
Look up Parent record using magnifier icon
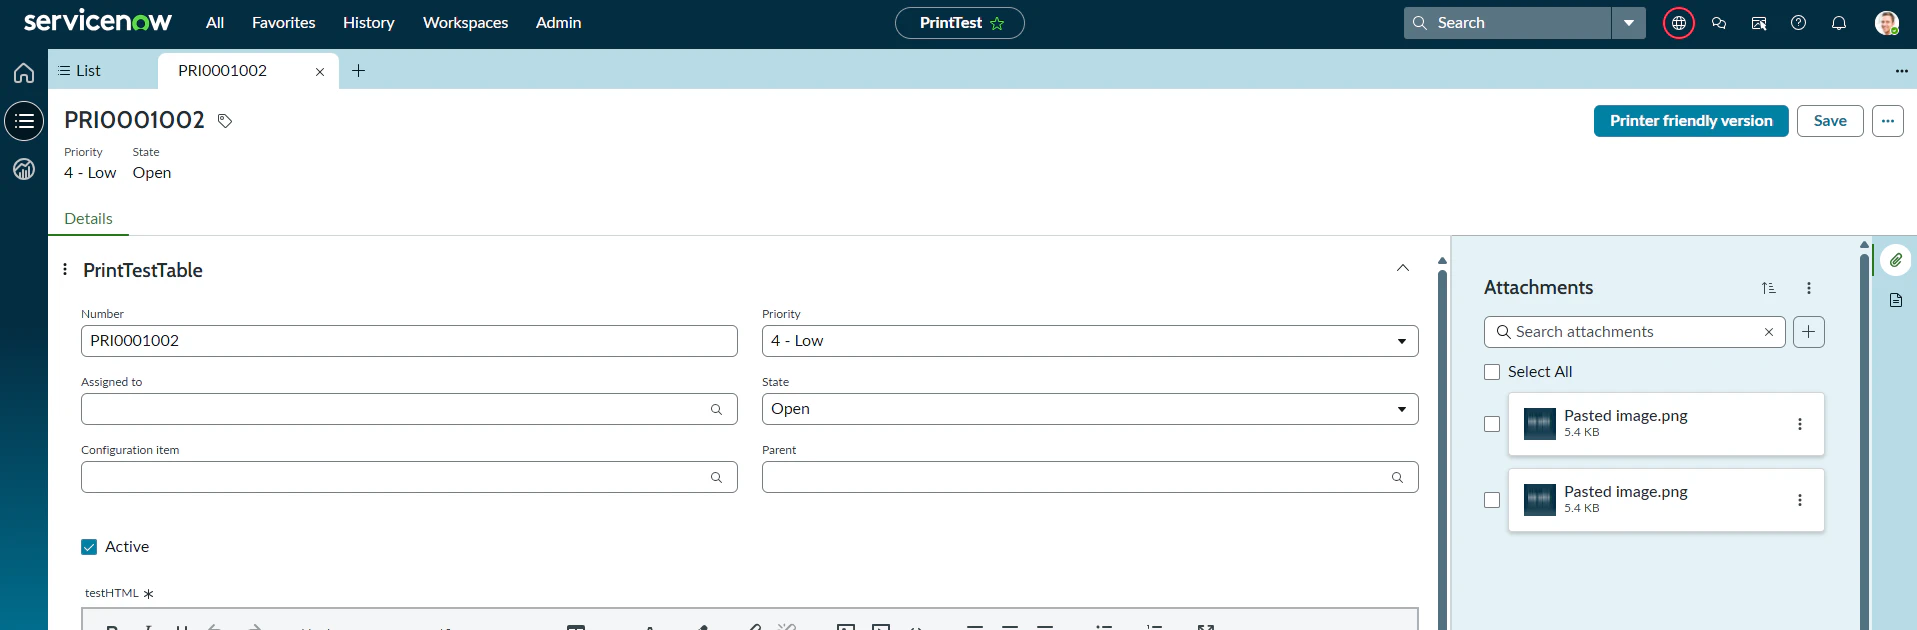[1397, 477]
